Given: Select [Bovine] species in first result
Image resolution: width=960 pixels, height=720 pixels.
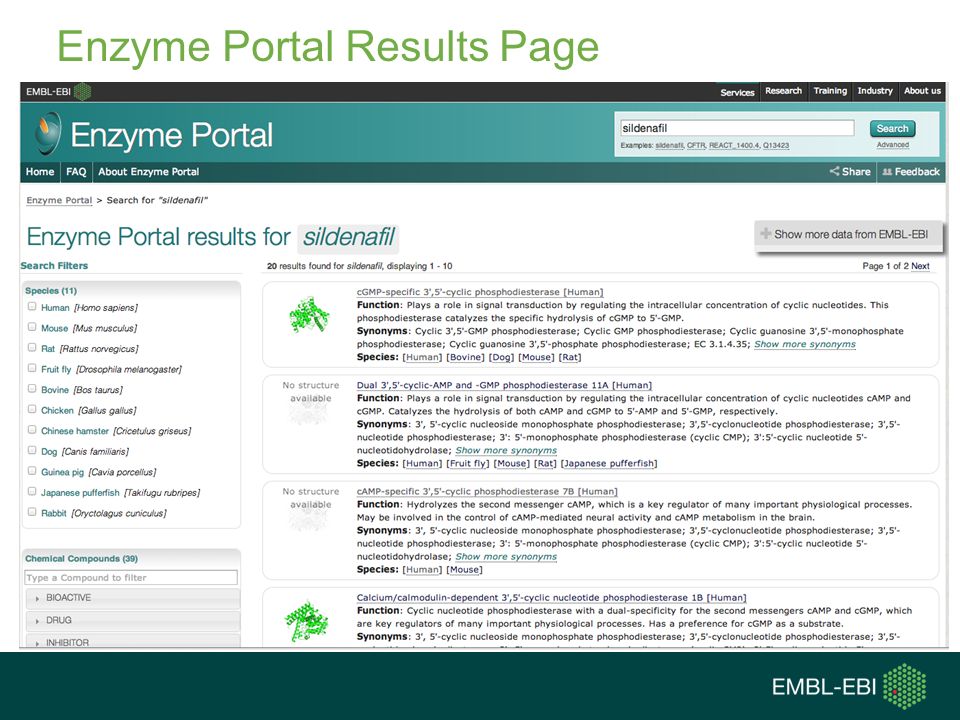Looking at the screenshot, I should click(x=465, y=357).
